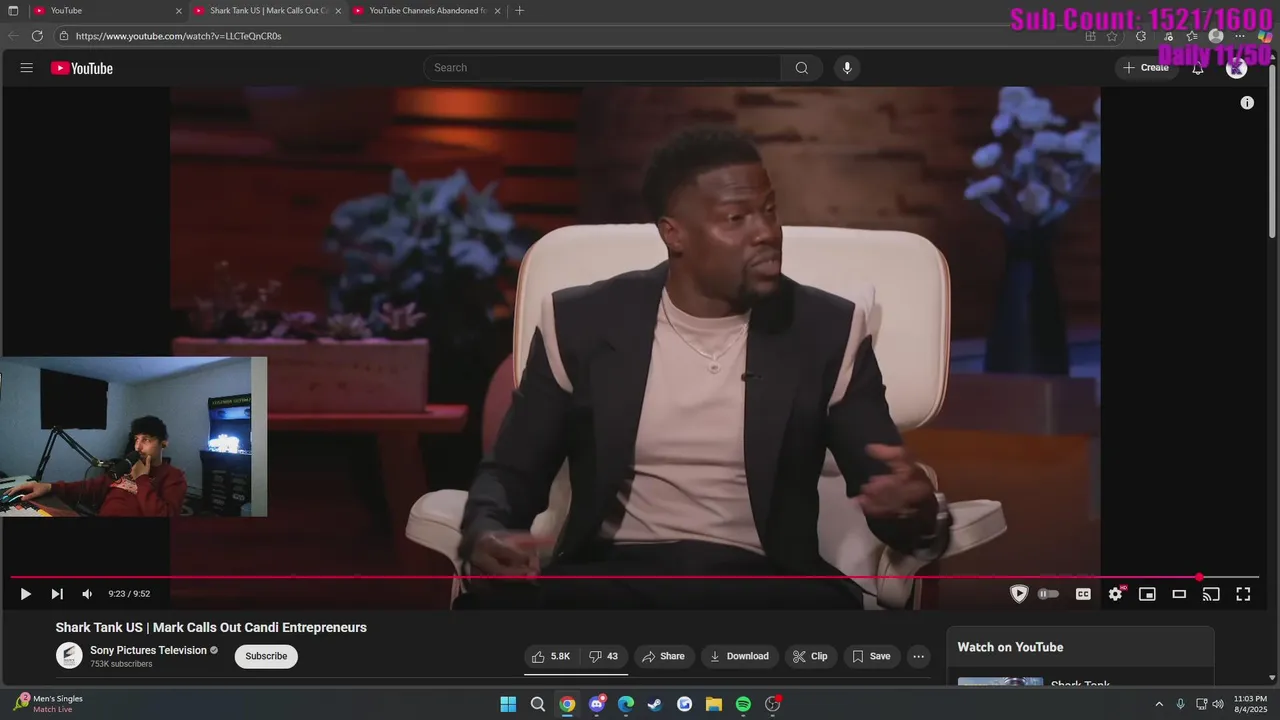The height and width of the screenshot is (720, 1280).
Task: Open the Create menu
Action: [1146, 68]
